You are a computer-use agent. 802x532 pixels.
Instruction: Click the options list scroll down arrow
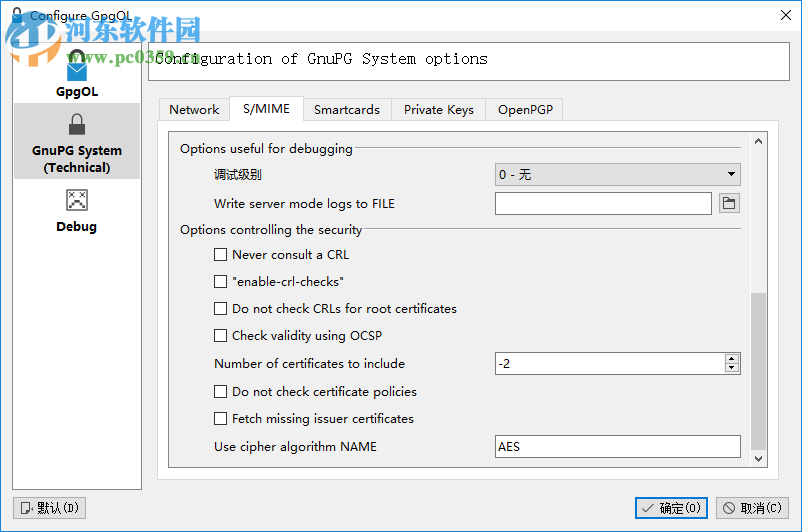click(759, 459)
